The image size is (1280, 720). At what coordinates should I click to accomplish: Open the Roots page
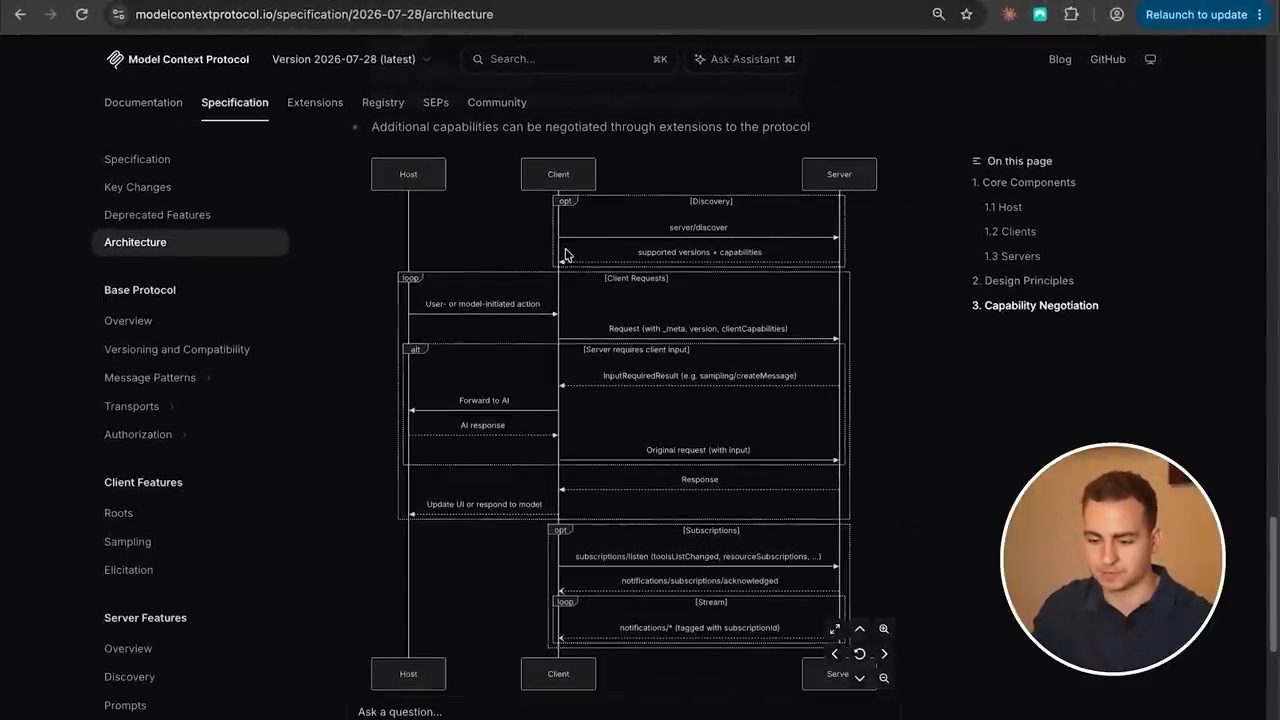pos(118,513)
